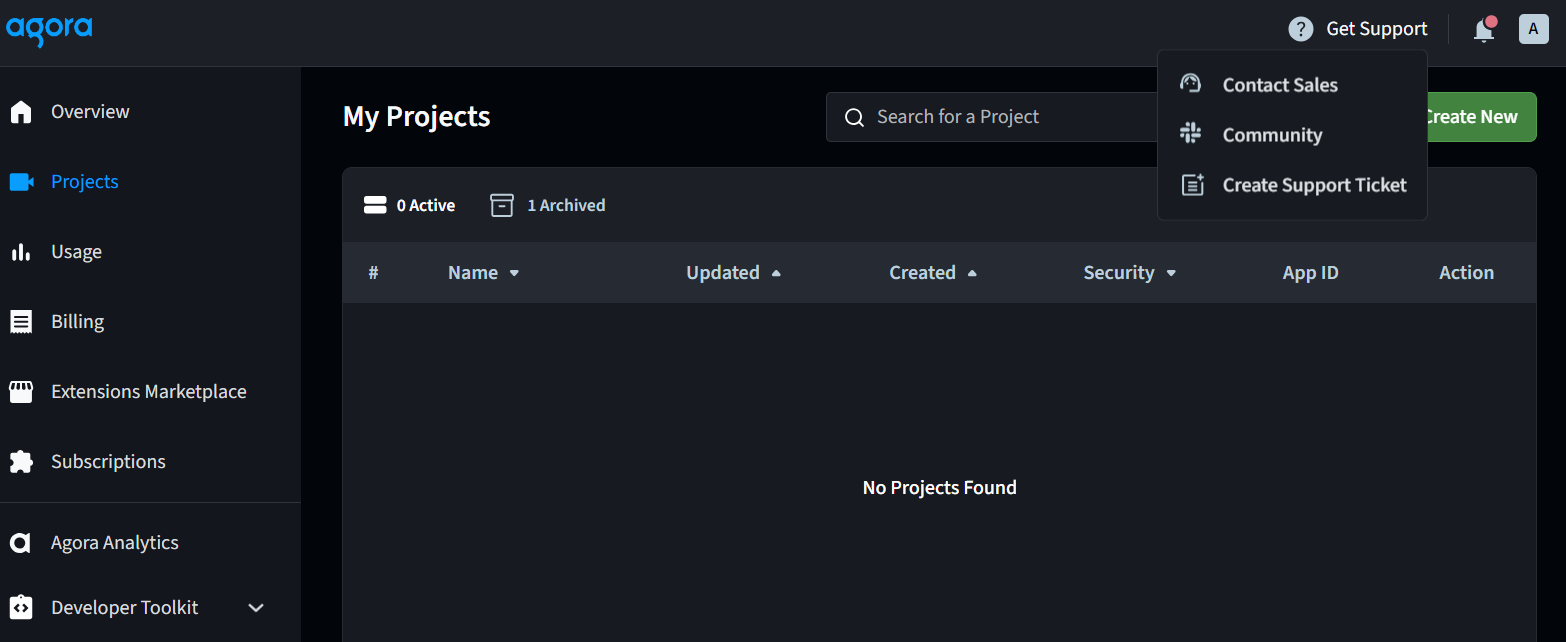
Task: Open Extensions Marketplace in the sidebar
Action: (x=150, y=392)
